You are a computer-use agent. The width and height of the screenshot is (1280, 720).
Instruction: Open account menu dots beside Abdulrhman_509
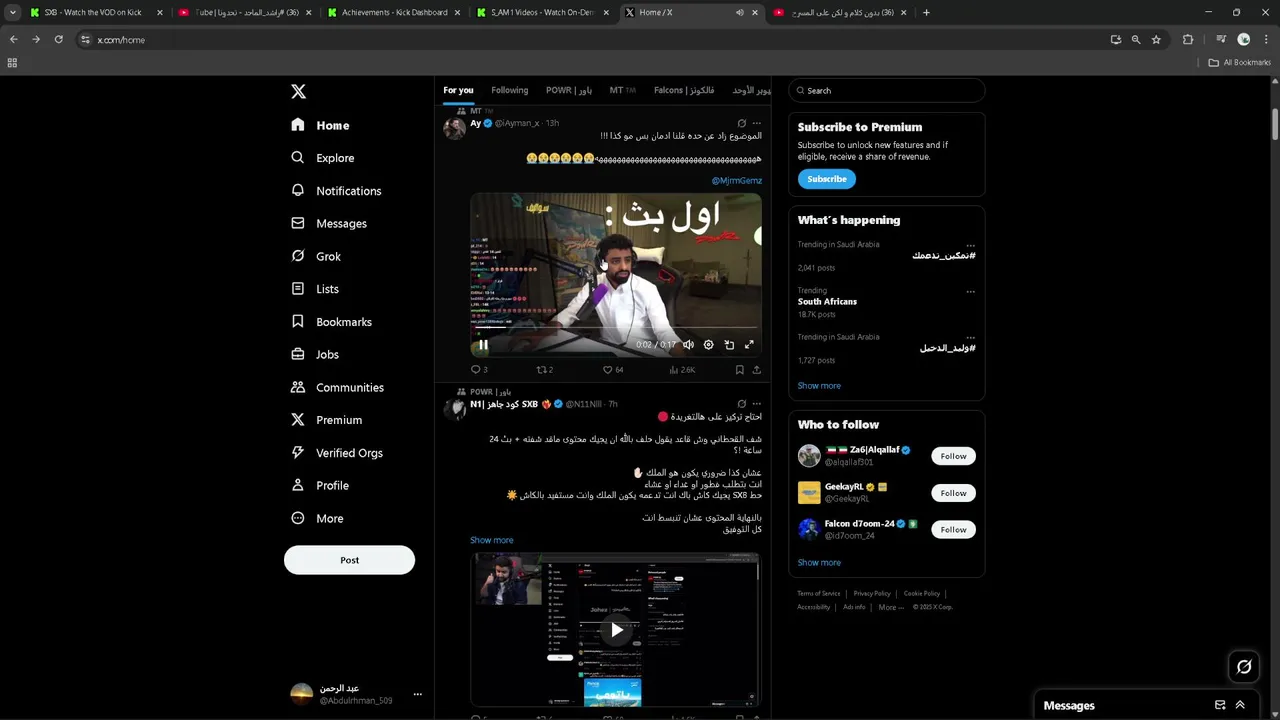point(418,694)
